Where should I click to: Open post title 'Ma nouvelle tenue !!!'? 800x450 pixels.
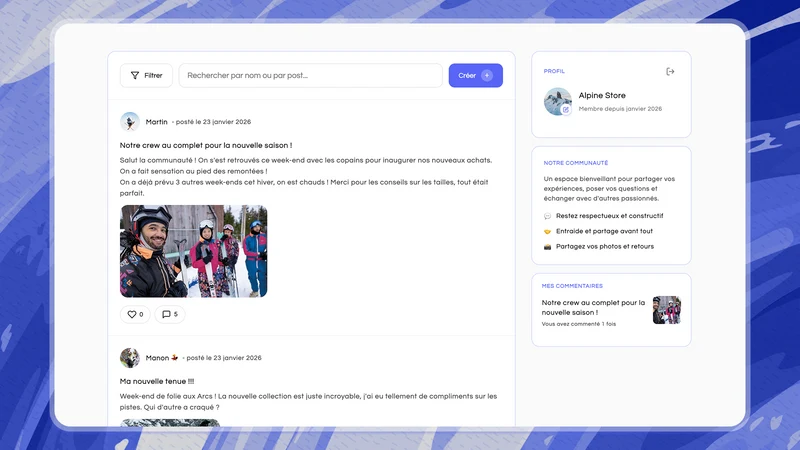157,381
